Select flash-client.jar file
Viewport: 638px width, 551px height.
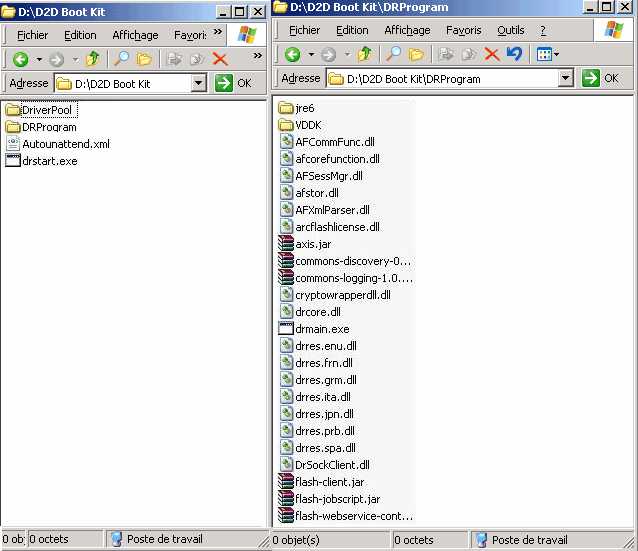(321, 482)
